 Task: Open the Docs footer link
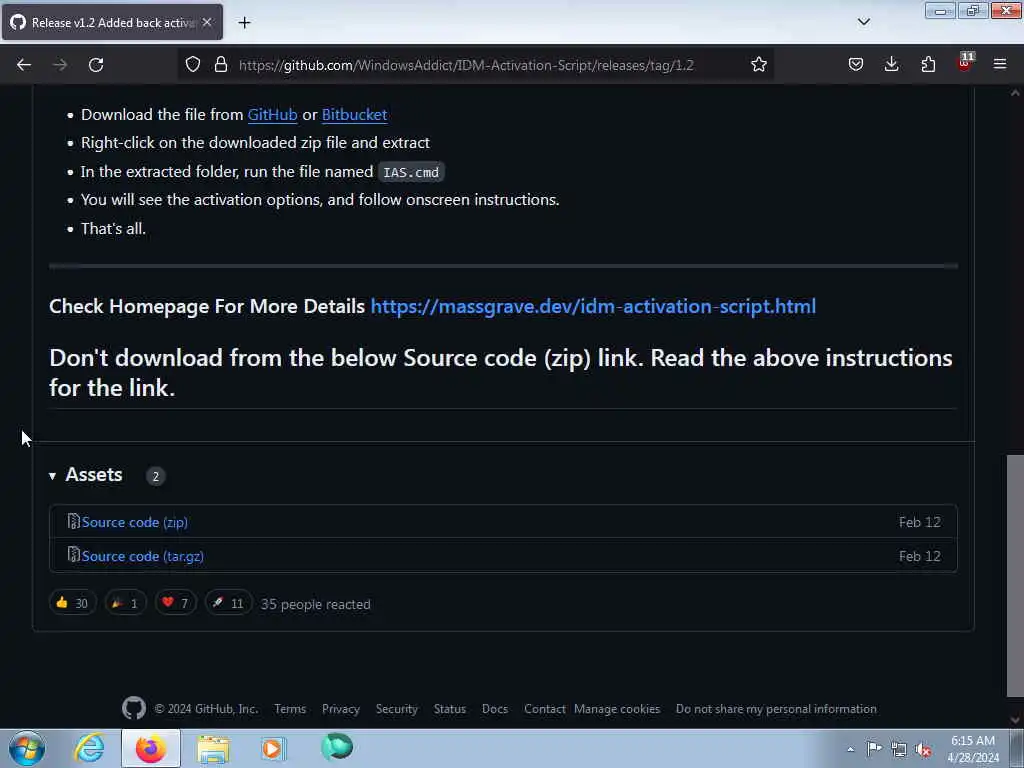[495, 709]
